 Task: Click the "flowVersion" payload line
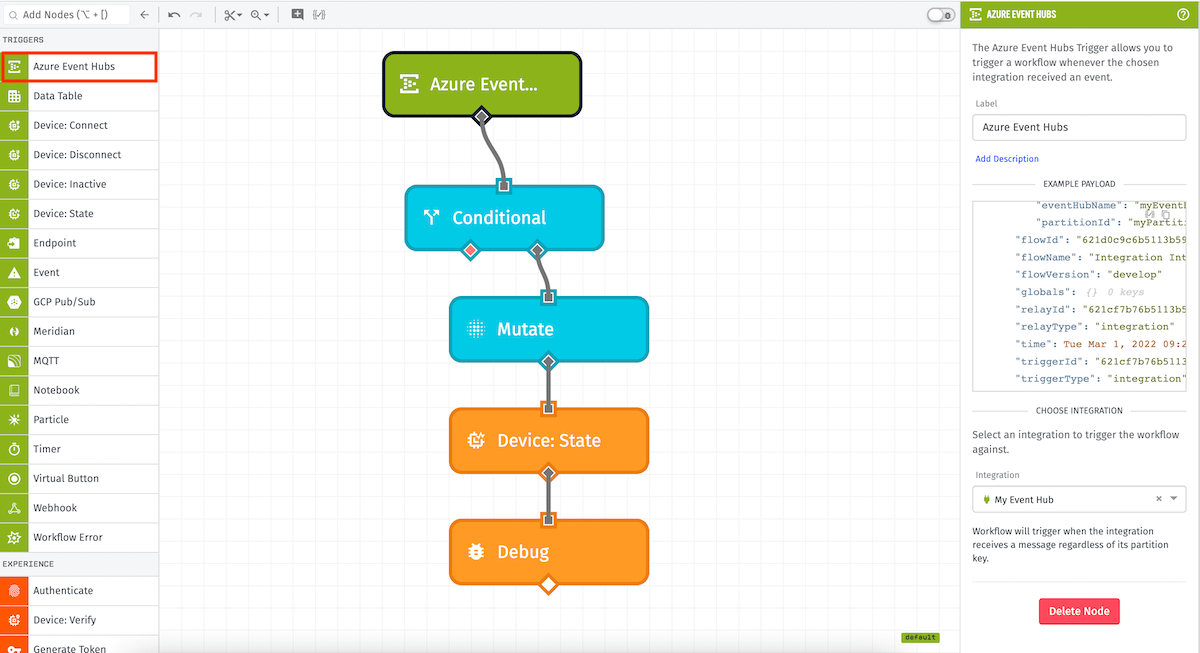point(1089,274)
